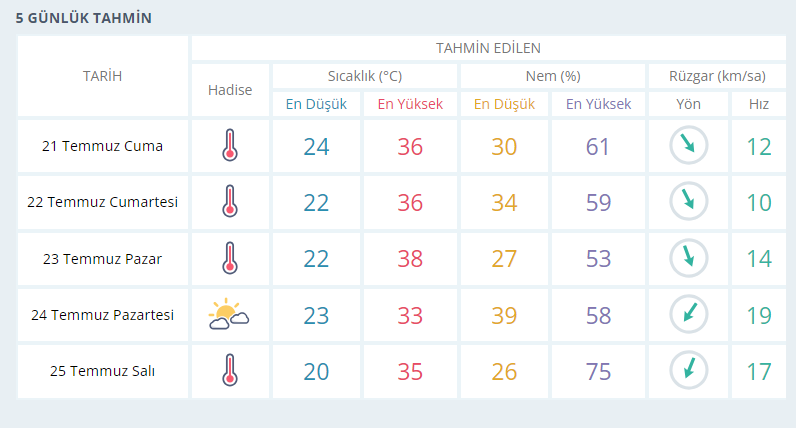Click the wind direction arrow for 21 Temmuz

(x=688, y=145)
